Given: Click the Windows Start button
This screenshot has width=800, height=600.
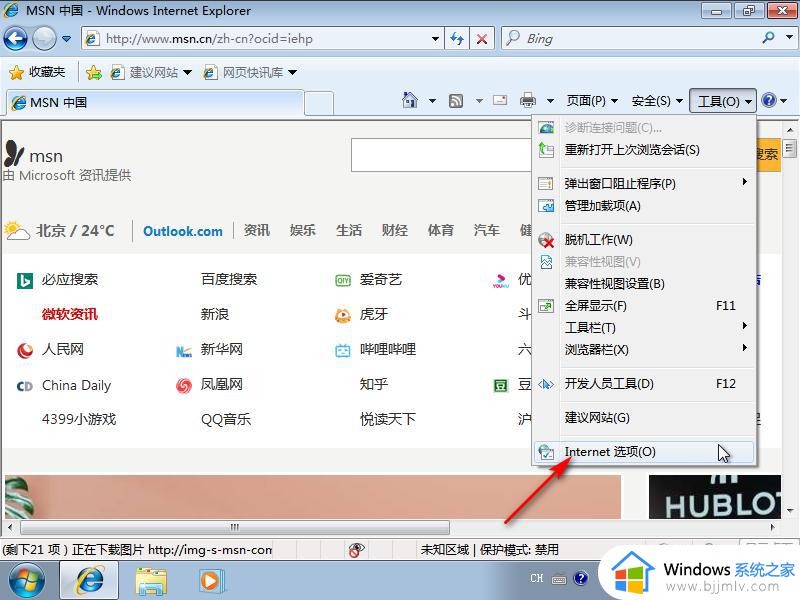Looking at the screenshot, I should click(x=27, y=580).
